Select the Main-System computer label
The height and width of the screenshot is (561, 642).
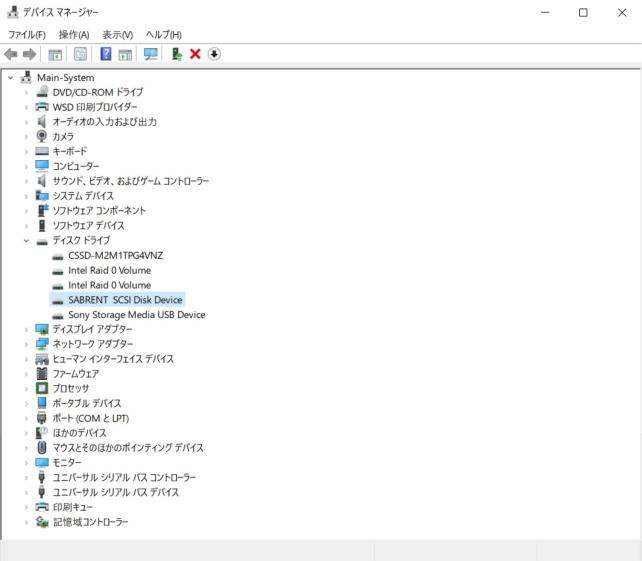(66, 77)
